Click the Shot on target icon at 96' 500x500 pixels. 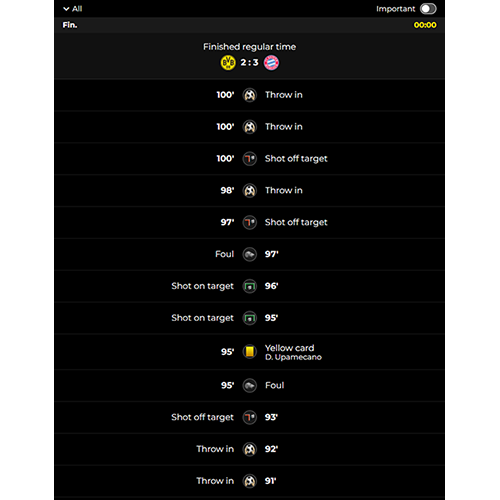click(x=250, y=286)
